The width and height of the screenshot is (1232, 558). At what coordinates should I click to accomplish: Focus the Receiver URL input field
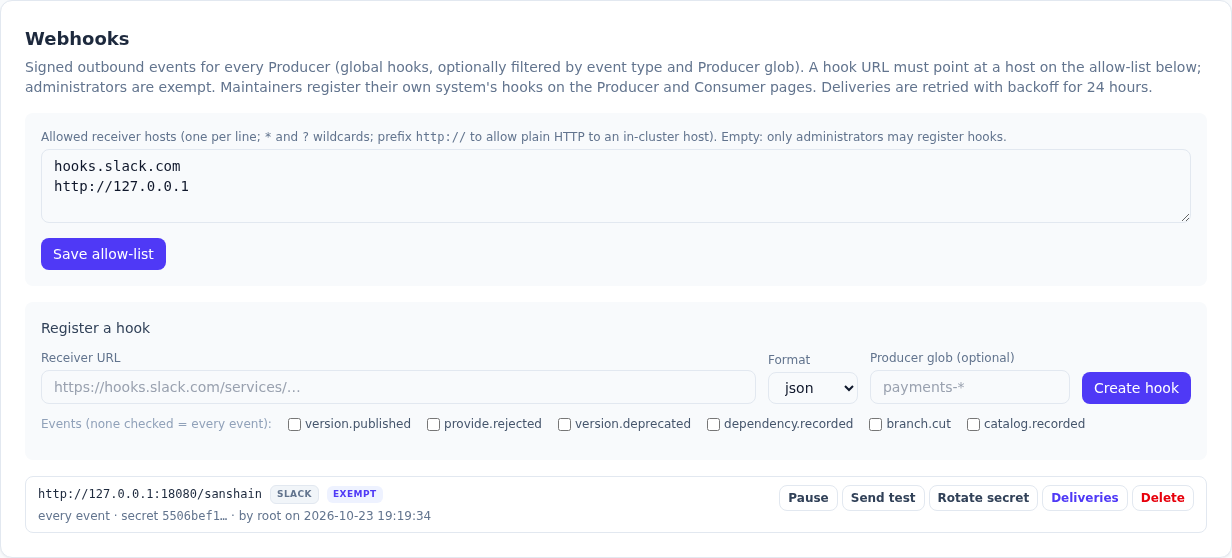click(398, 387)
